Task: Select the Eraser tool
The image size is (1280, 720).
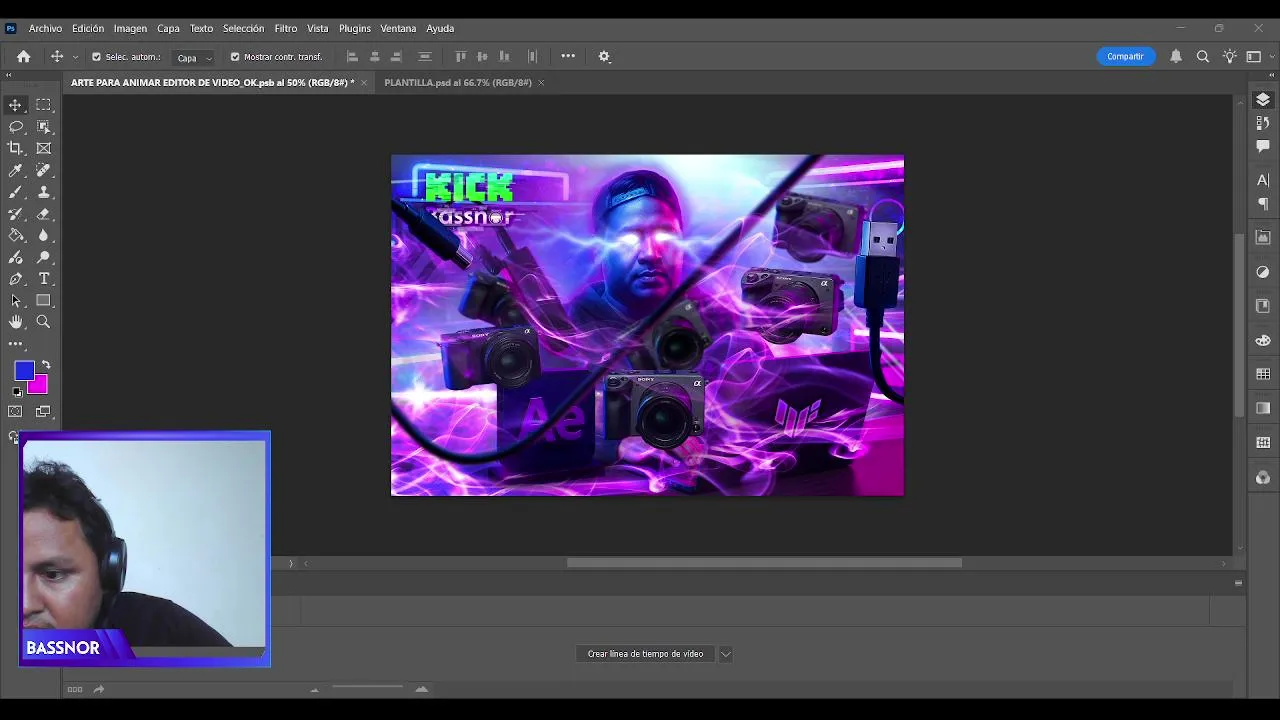Action: [44, 214]
